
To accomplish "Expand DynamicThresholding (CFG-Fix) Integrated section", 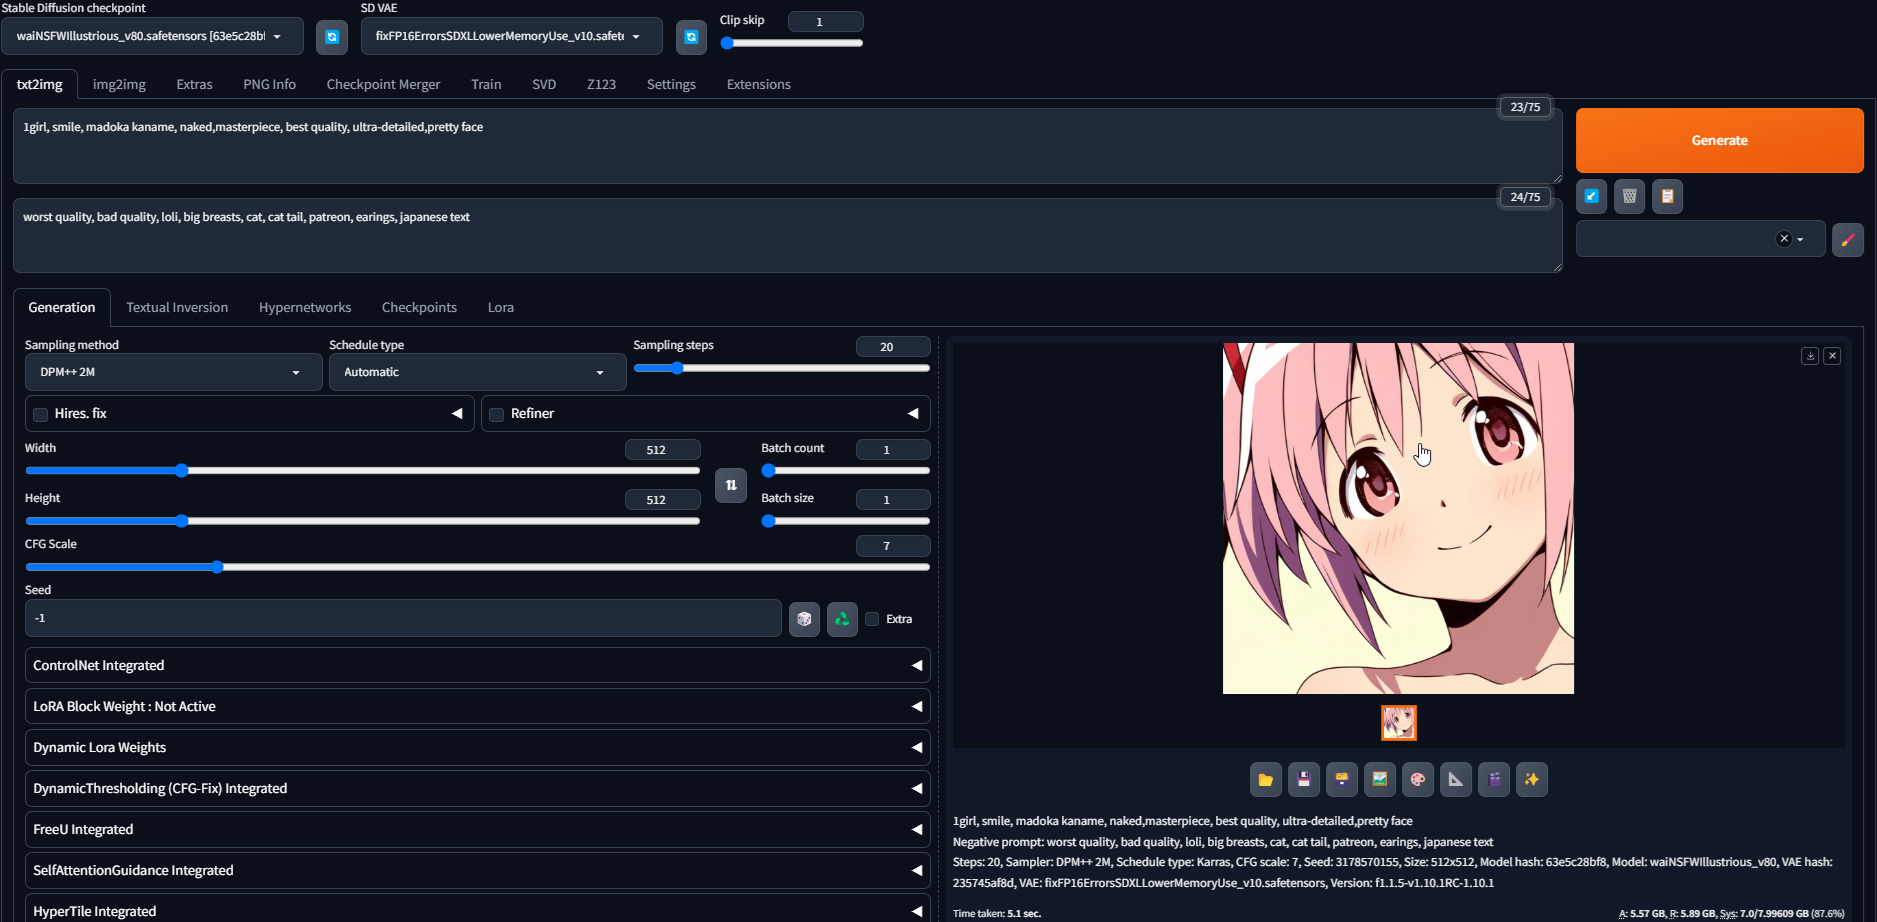I will coord(477,788).
